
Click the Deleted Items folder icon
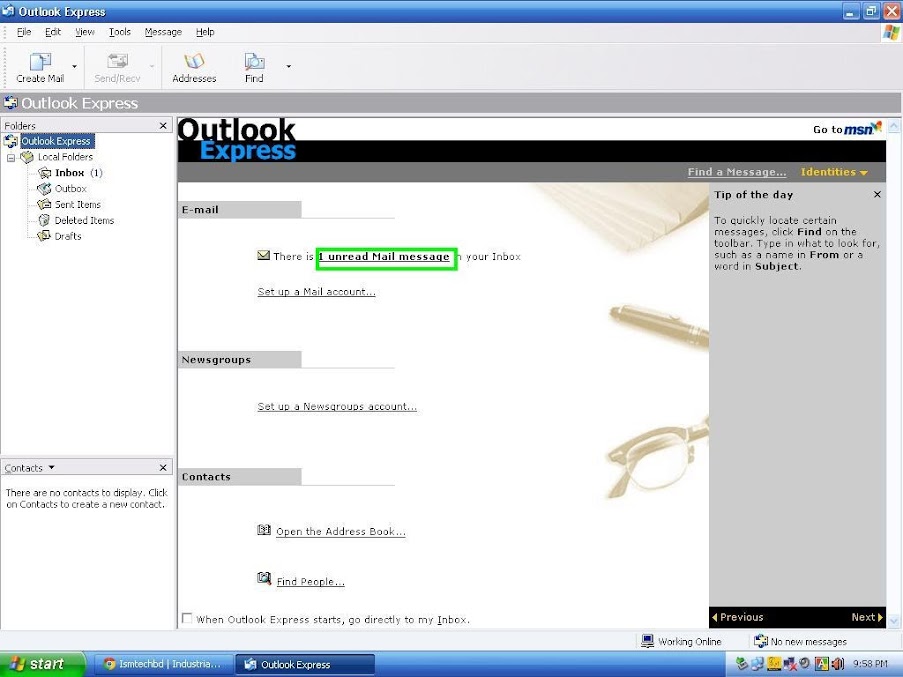[x=44, y=220]
